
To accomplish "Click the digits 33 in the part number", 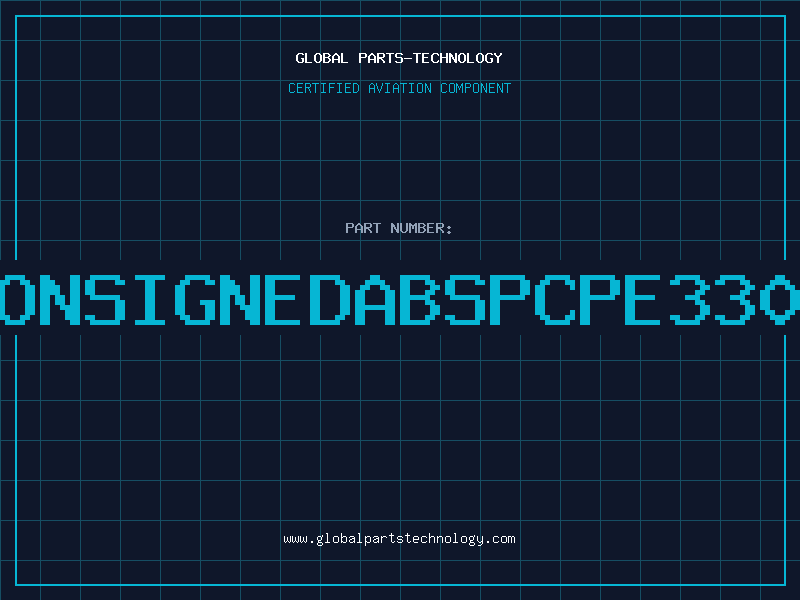I will click(713, 300).
